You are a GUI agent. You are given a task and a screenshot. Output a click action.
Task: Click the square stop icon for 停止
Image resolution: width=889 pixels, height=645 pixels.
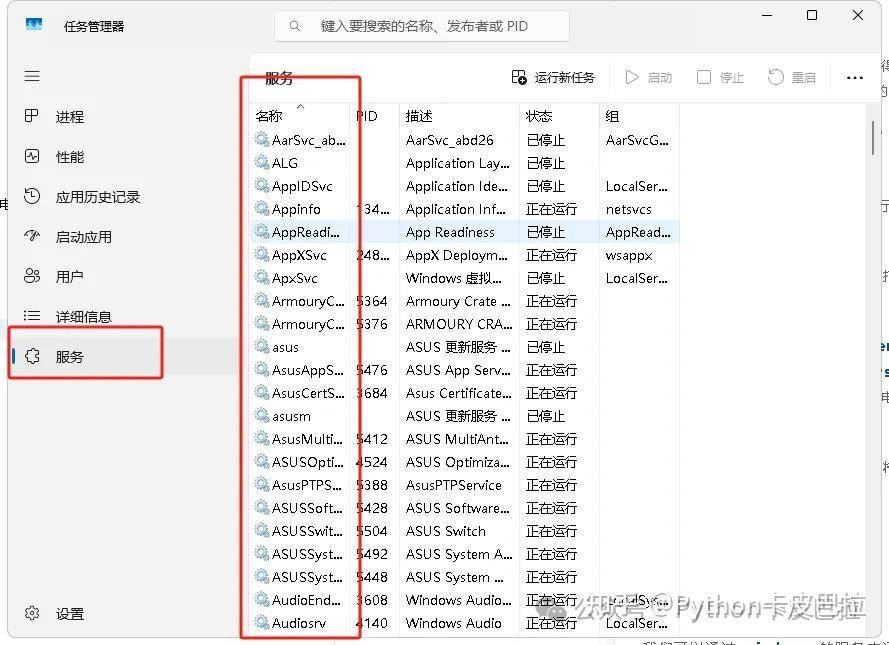(x=704, y=77)
